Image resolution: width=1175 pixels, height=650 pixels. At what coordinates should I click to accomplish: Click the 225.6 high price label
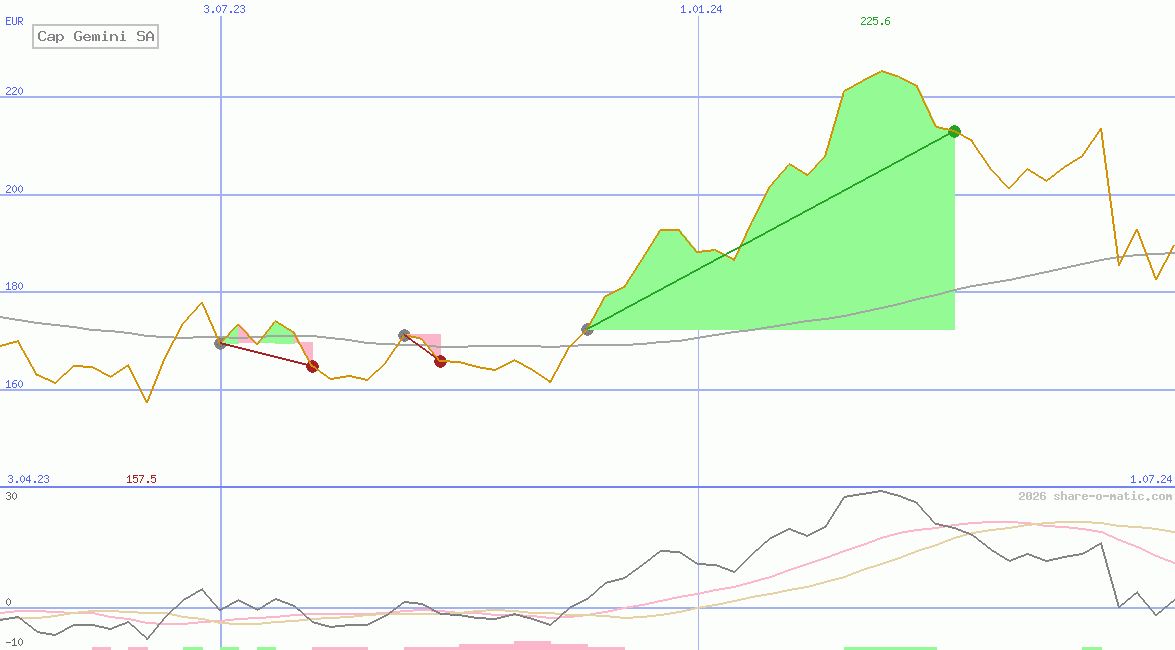875,21
